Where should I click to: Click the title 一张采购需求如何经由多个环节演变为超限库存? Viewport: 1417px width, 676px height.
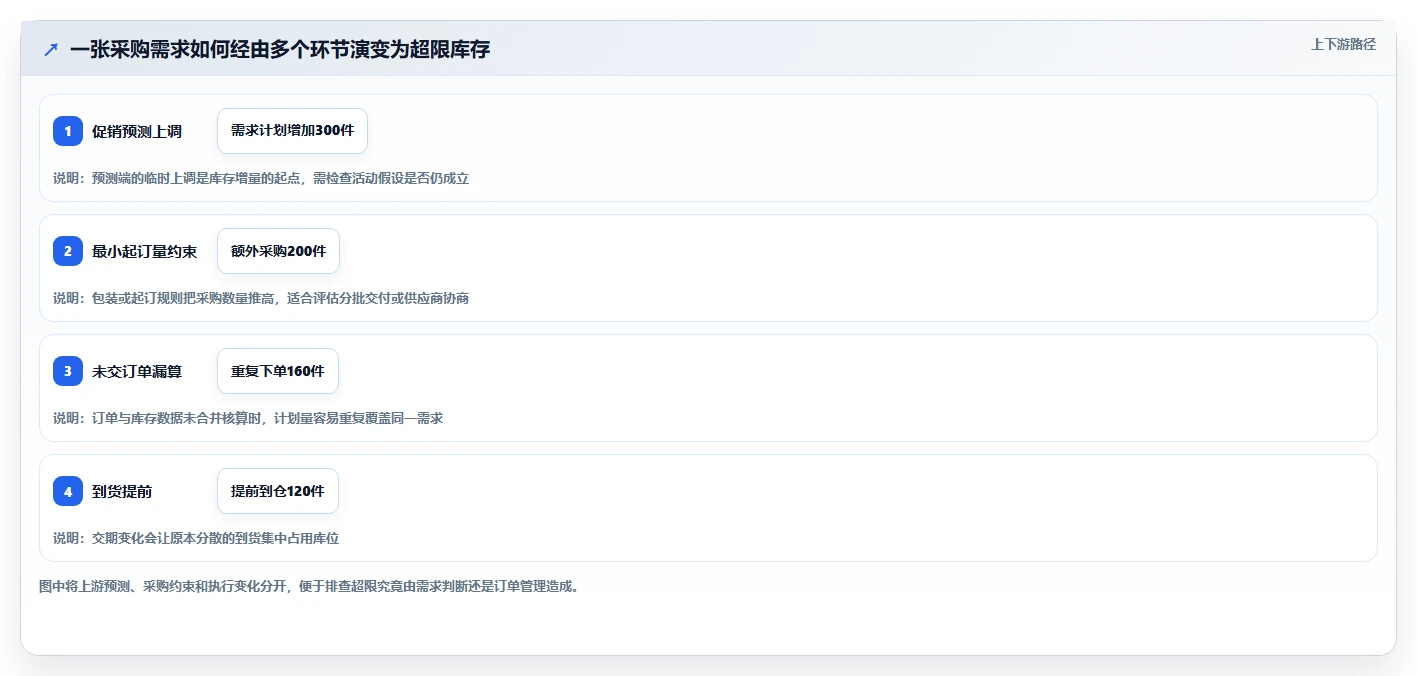[x=280, y=49]
